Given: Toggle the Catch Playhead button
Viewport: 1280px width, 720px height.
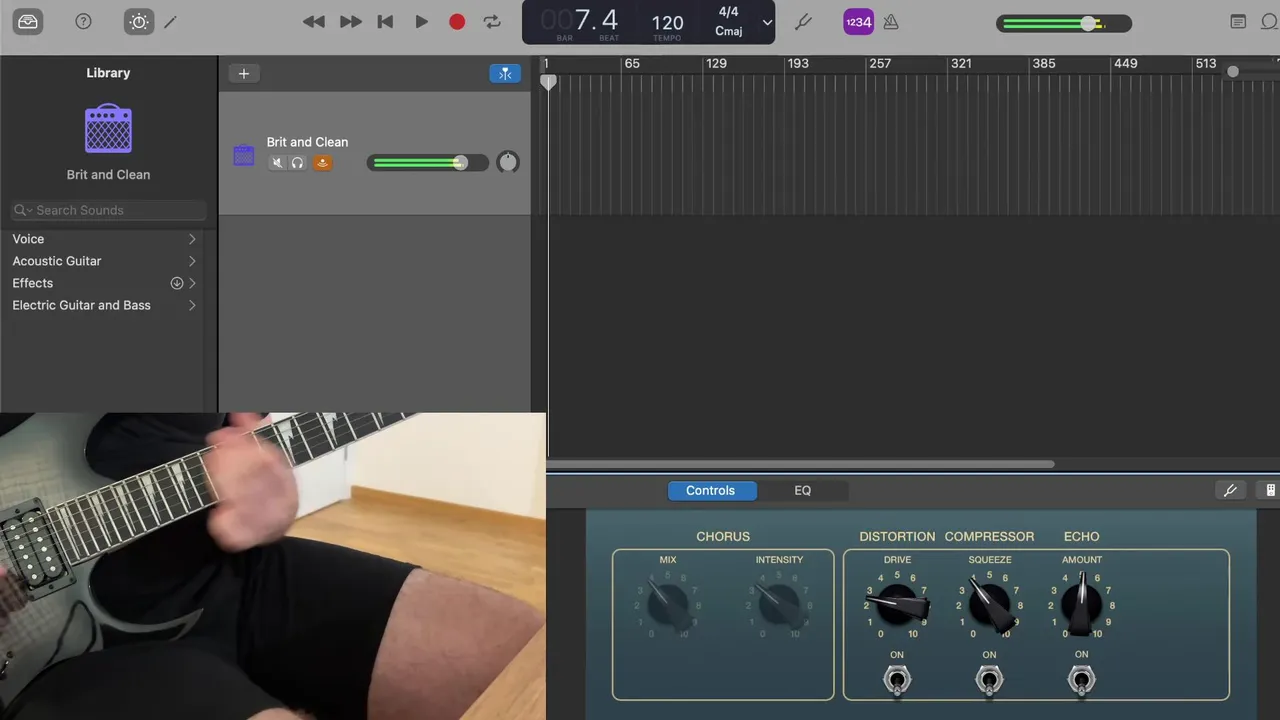Looking at the screenshot, I should tap(505, 73).
